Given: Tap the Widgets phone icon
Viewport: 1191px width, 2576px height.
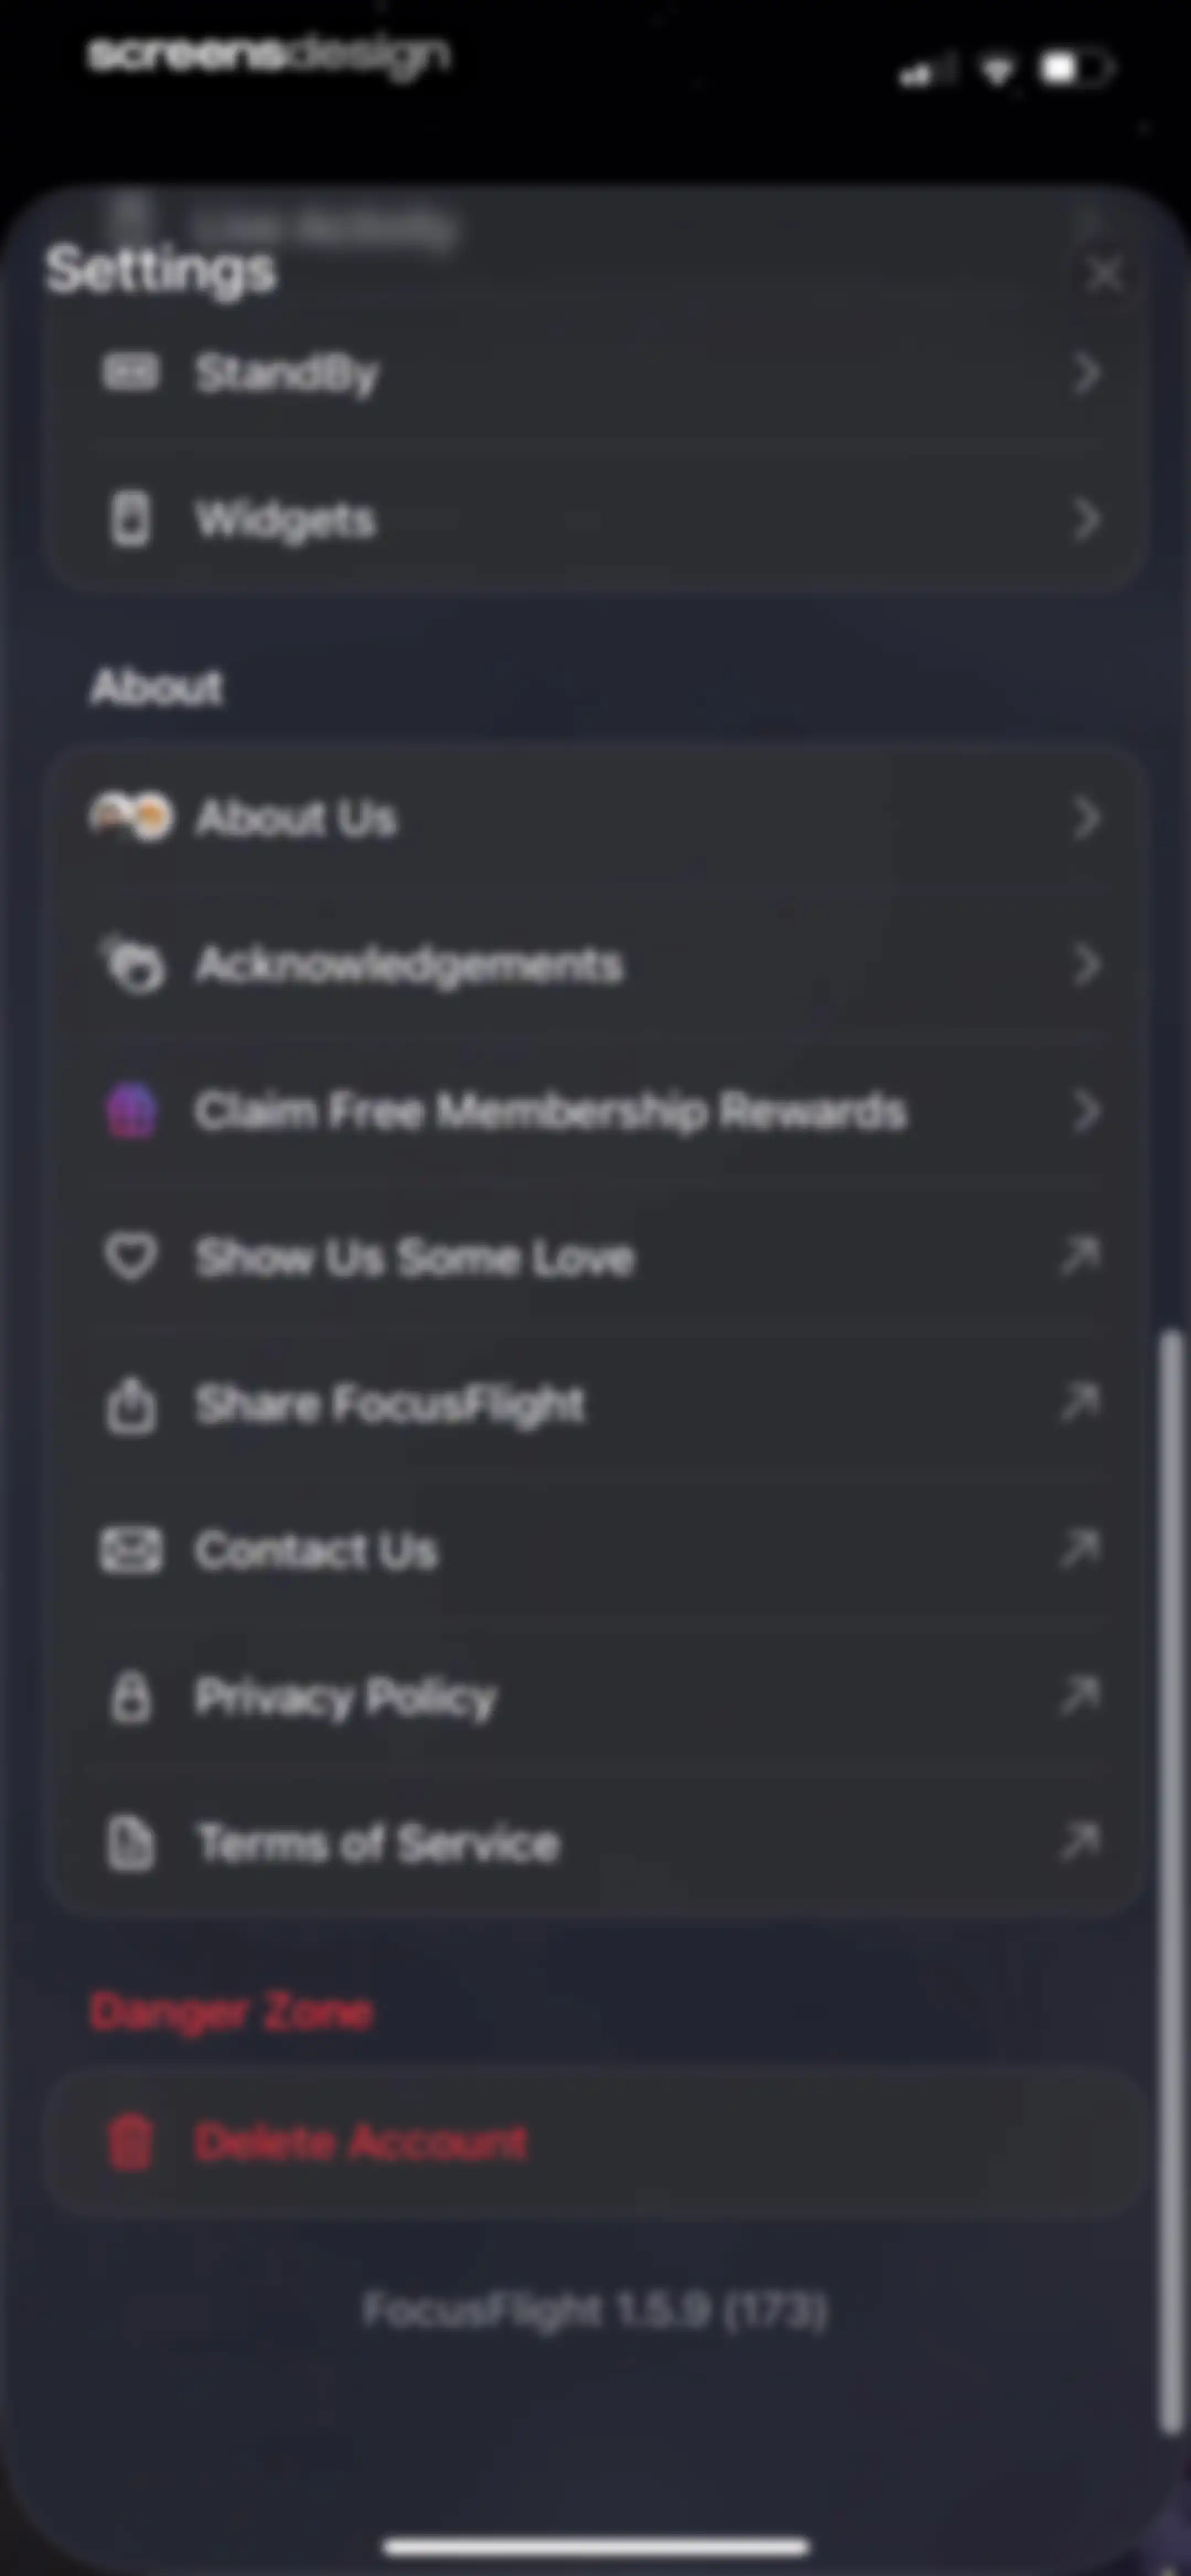Looking at the screenshot, I should pyautogui.click(x=131, y=519).
